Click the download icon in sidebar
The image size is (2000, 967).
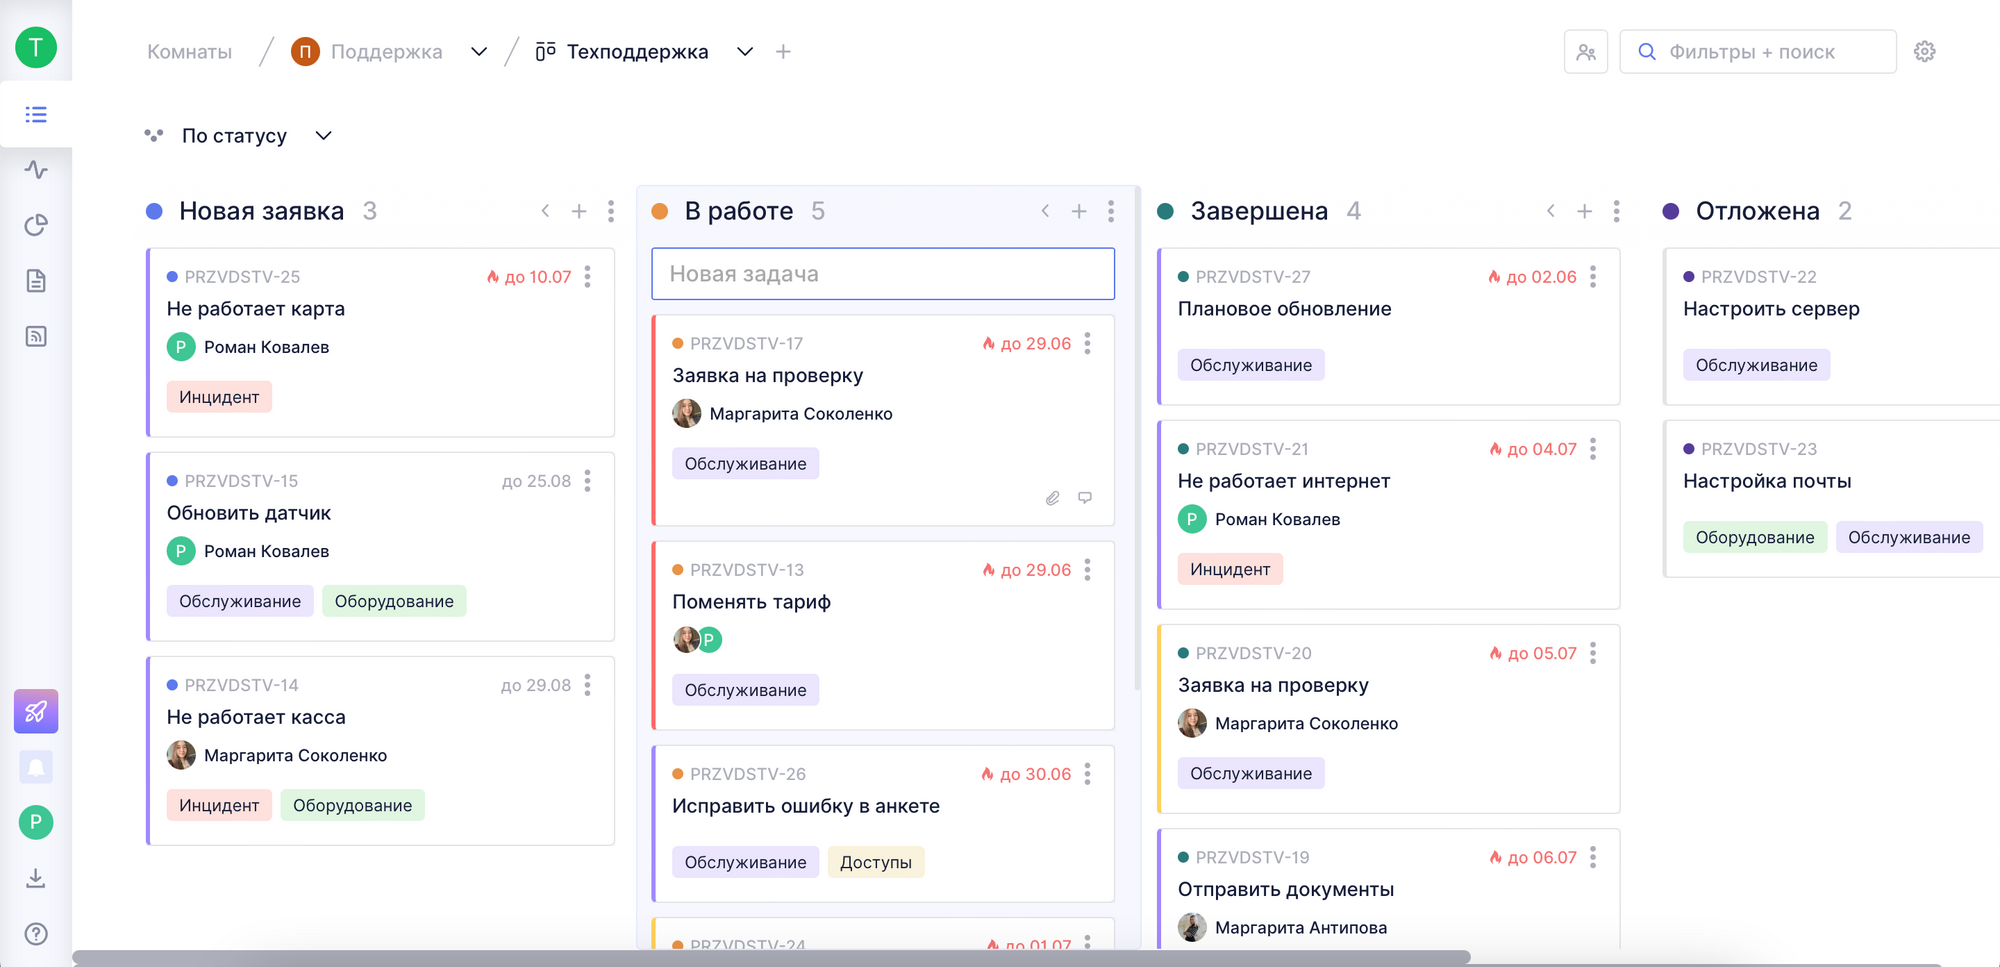tap(36, 878)
